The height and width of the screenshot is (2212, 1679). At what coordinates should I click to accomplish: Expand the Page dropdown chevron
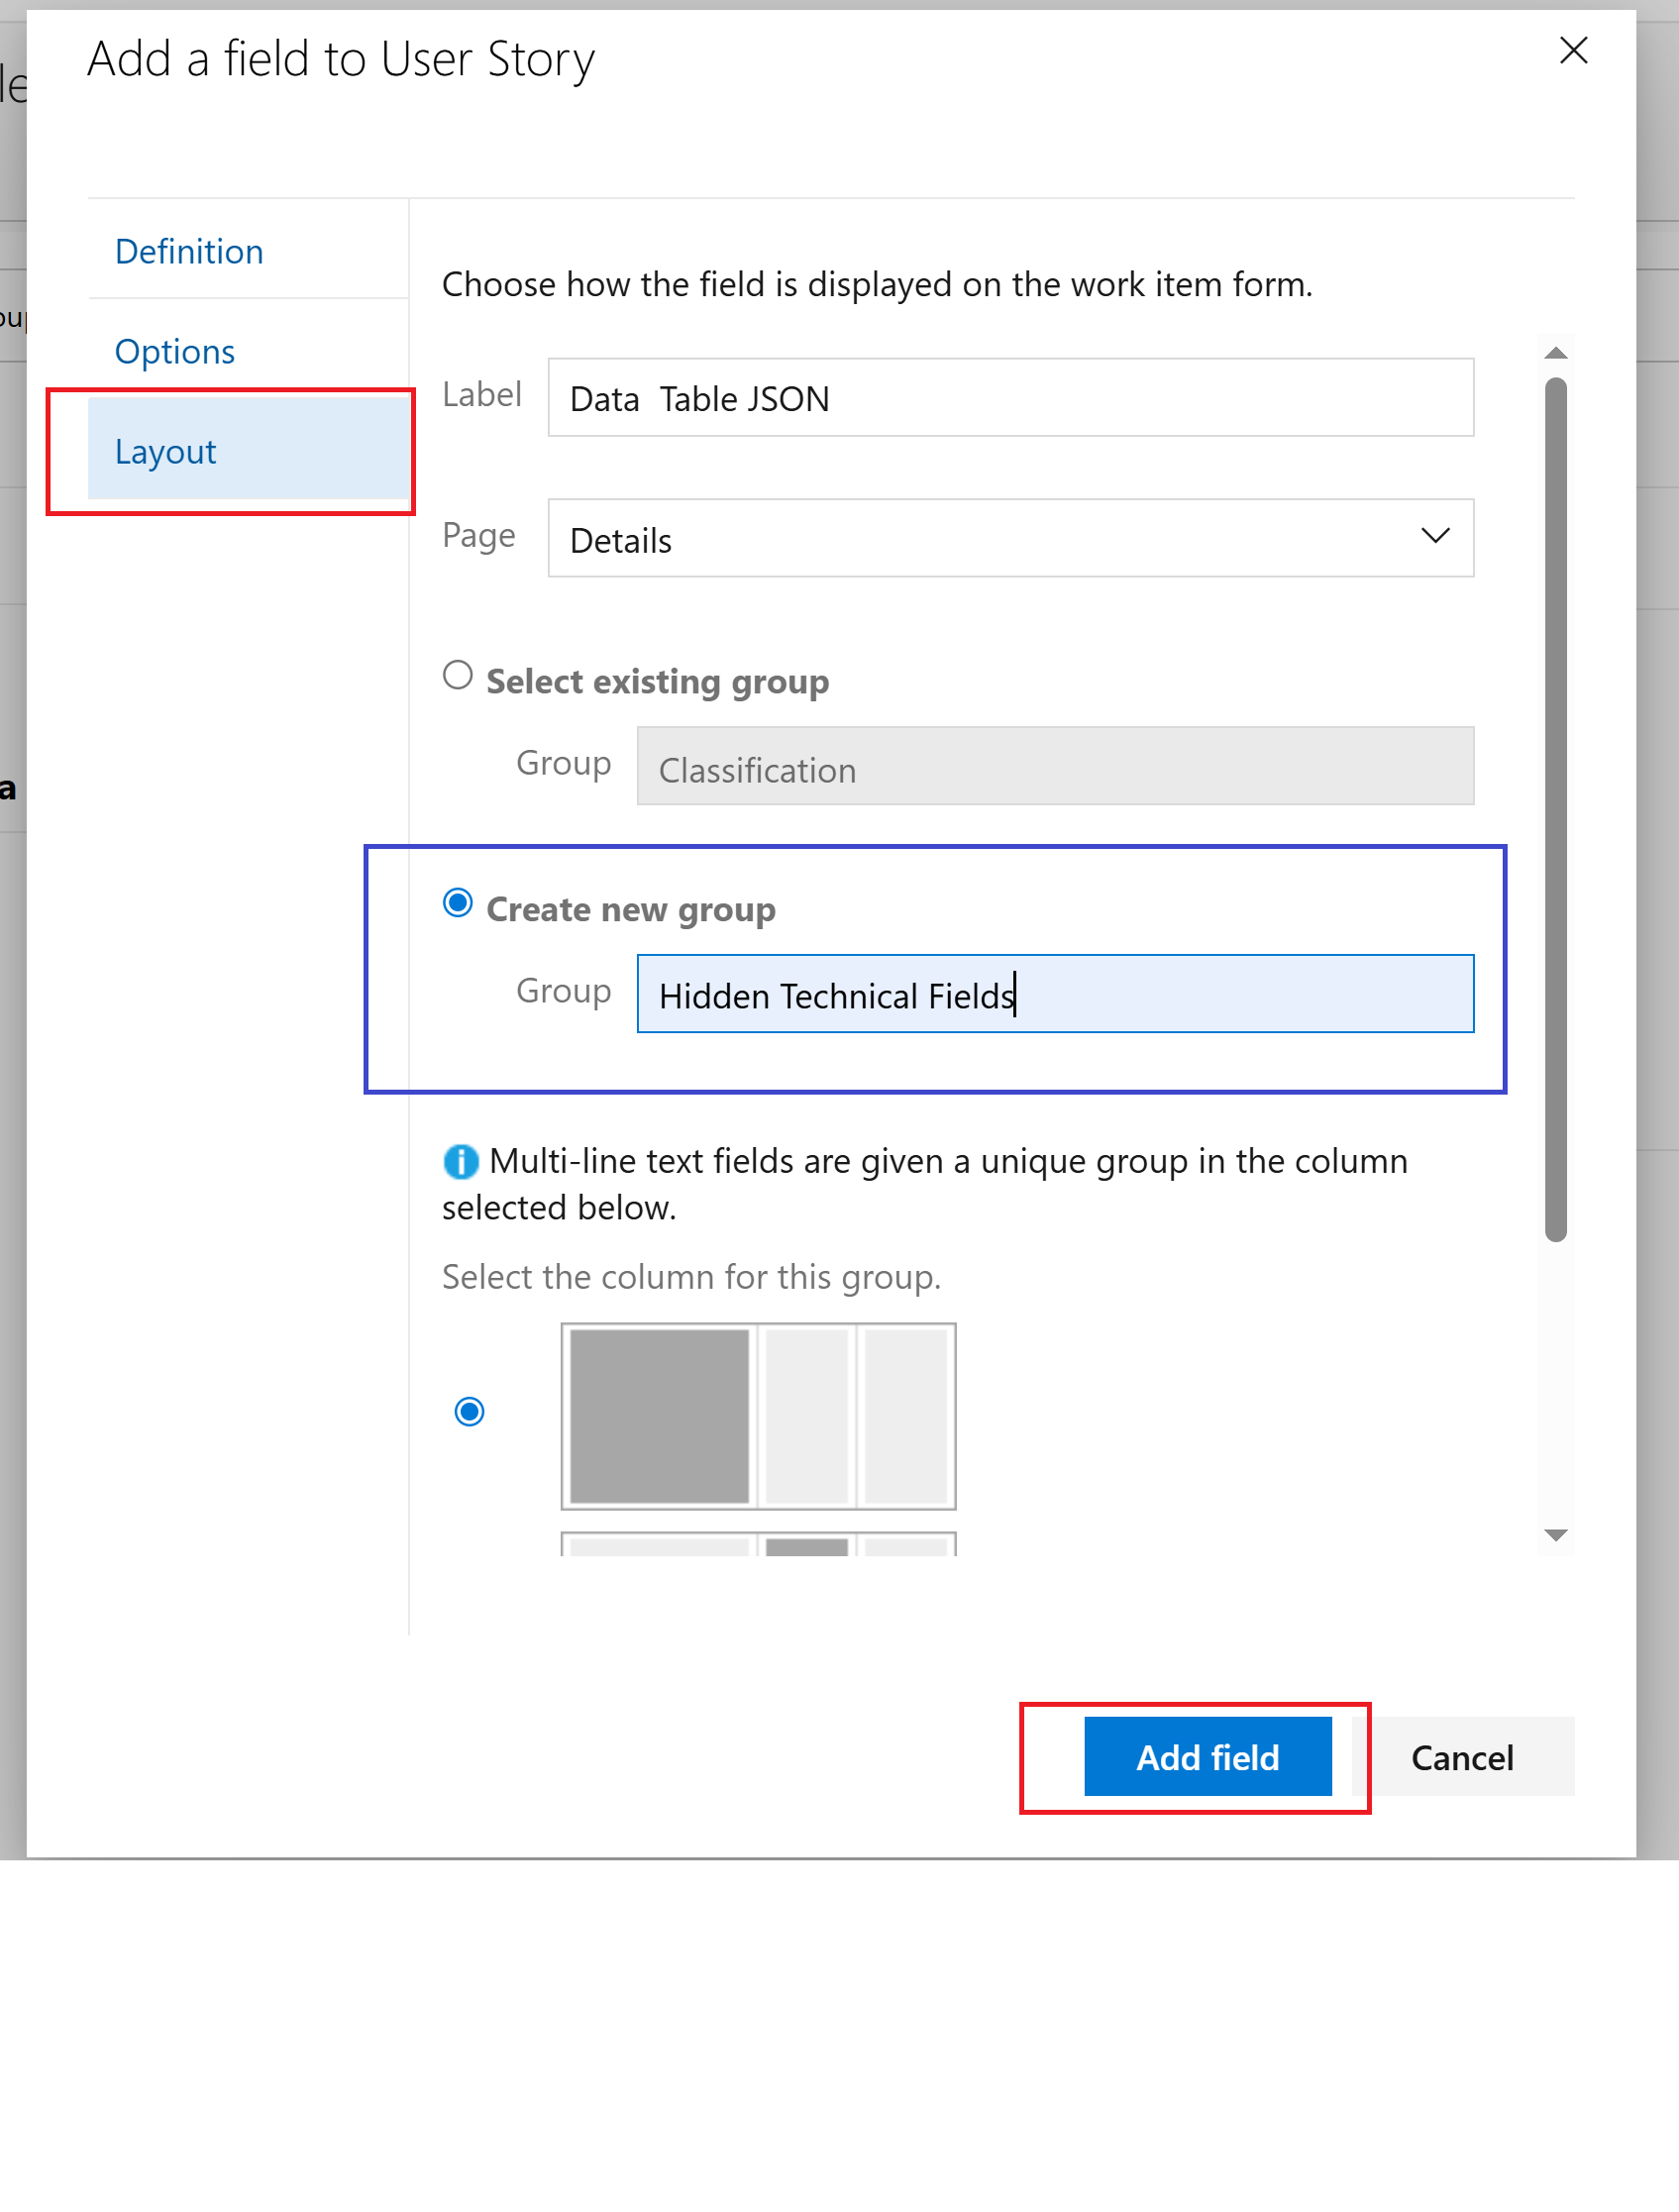click(x=1435, y=537)
